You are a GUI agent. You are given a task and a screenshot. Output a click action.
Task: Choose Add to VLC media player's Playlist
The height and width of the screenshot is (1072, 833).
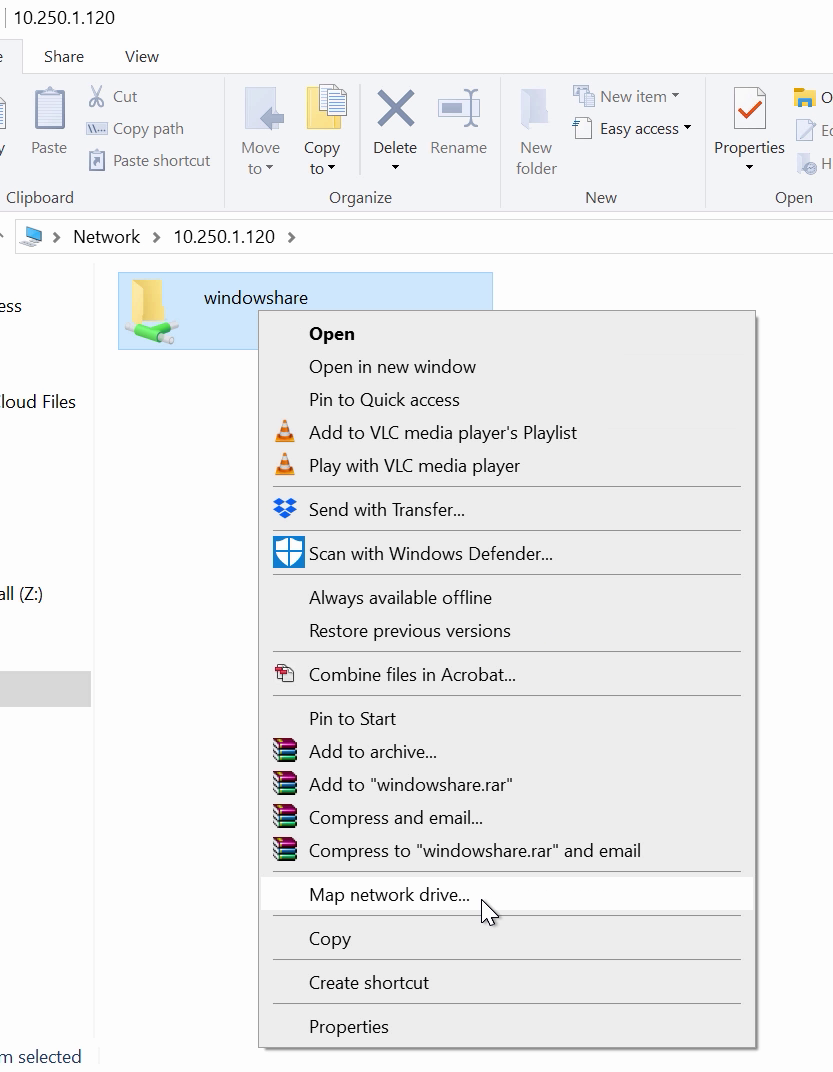pos(507,433)
